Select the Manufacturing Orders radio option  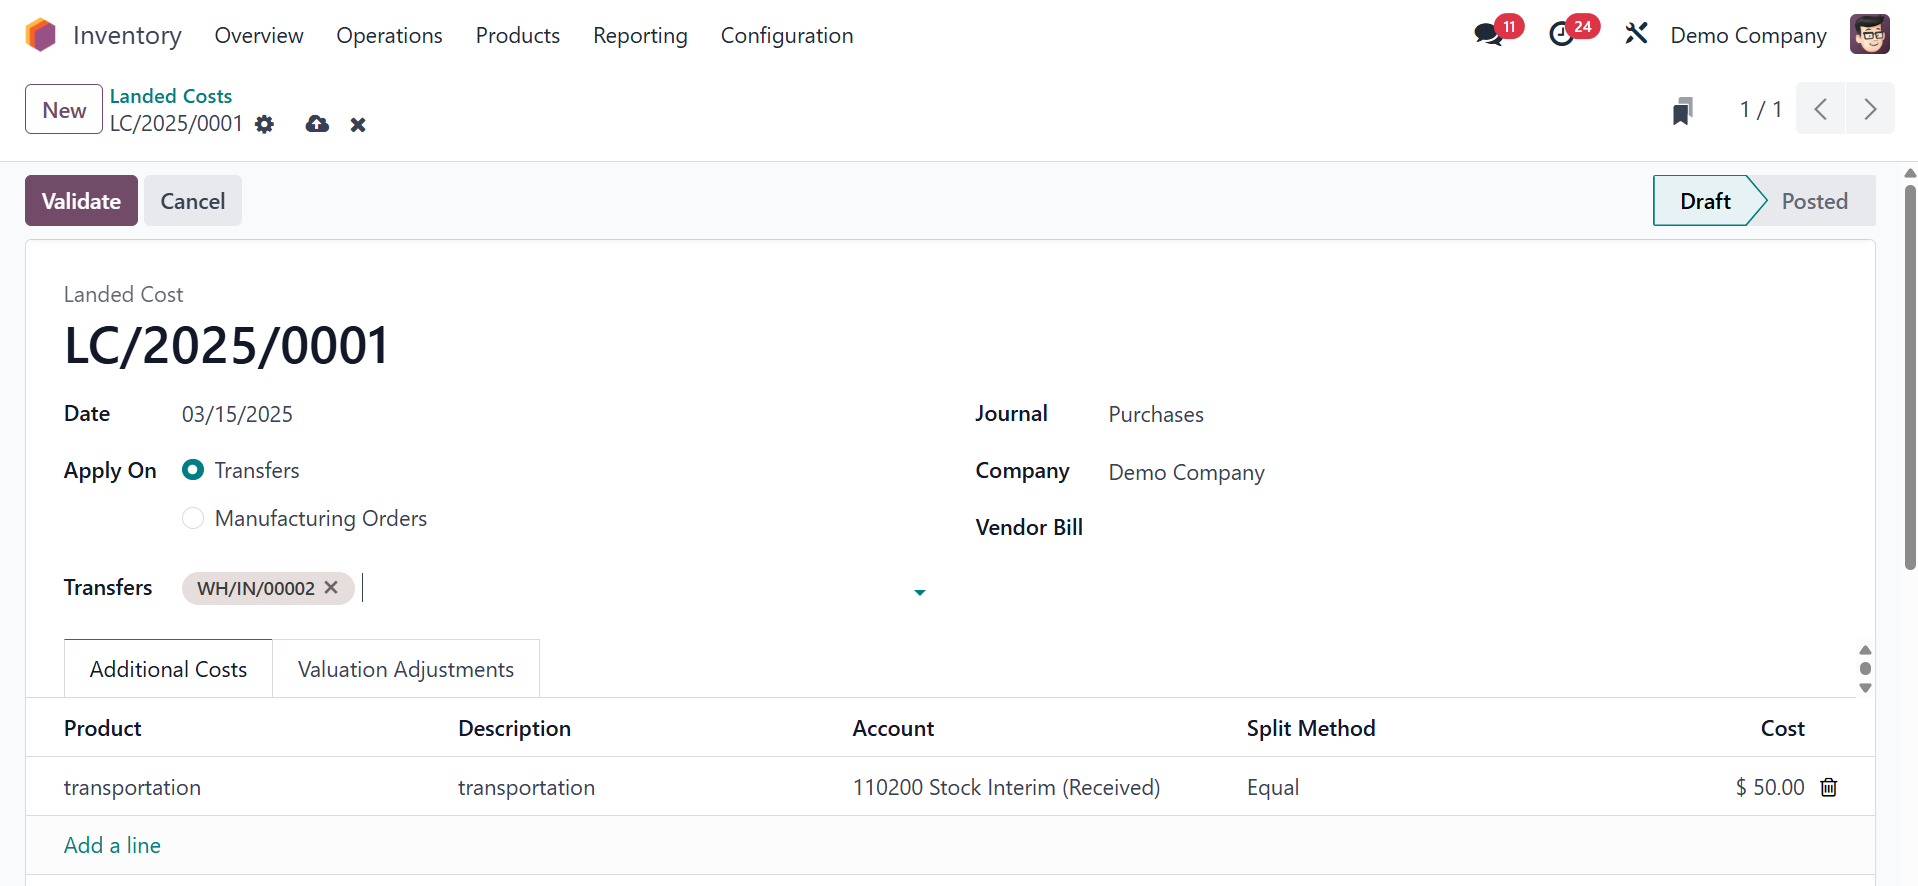click(193, 518)
